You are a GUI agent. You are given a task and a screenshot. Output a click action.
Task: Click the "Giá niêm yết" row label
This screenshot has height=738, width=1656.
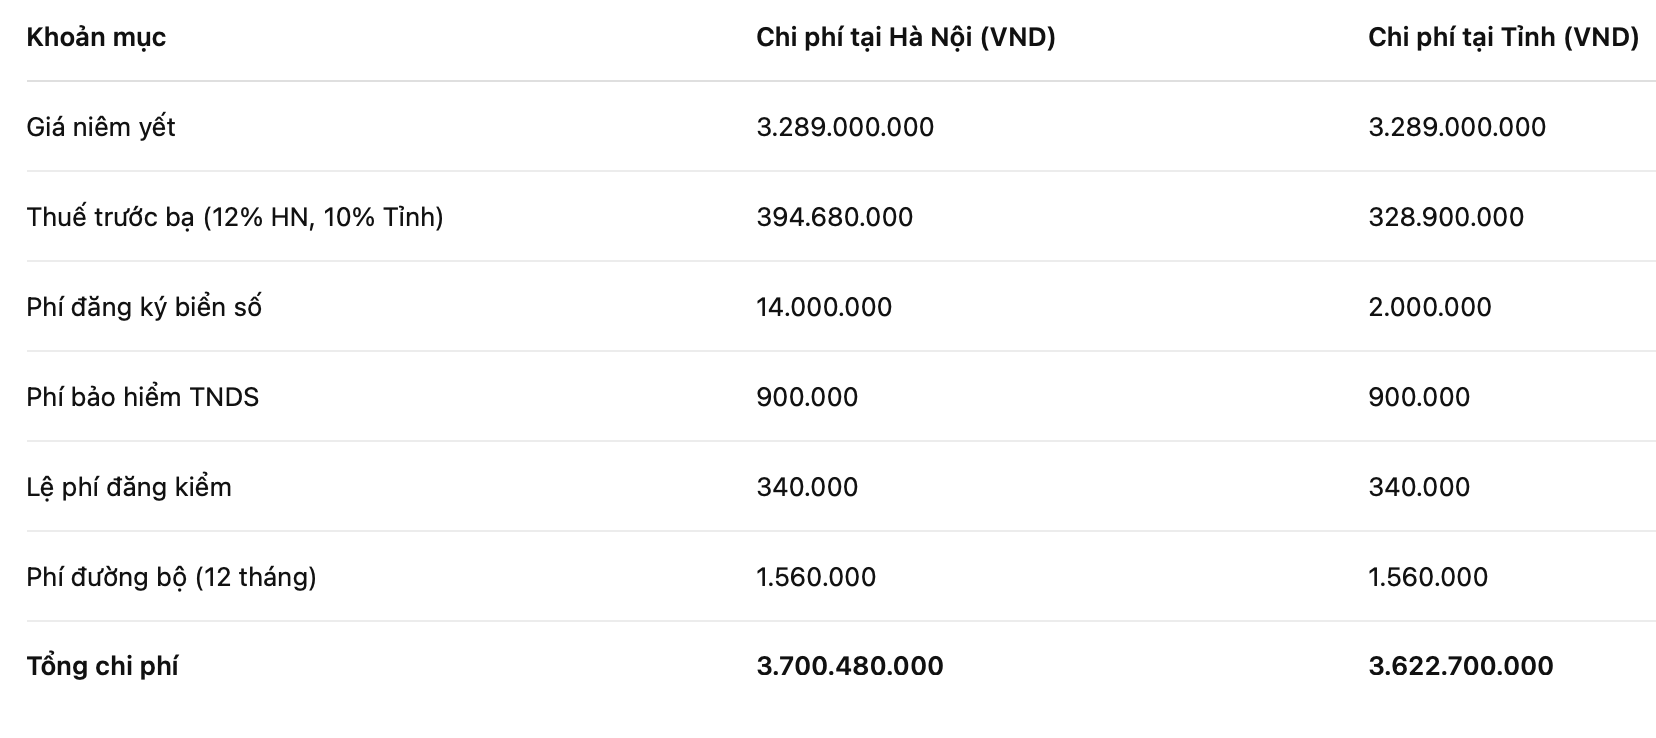tap(101, 127)
